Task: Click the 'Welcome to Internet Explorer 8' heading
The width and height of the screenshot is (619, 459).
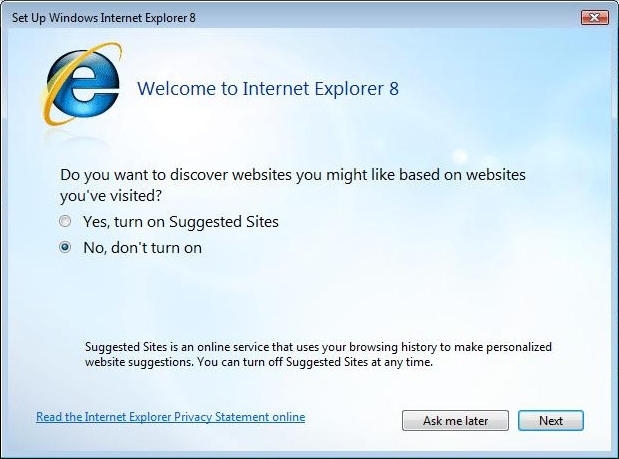Action: (268, 88)
